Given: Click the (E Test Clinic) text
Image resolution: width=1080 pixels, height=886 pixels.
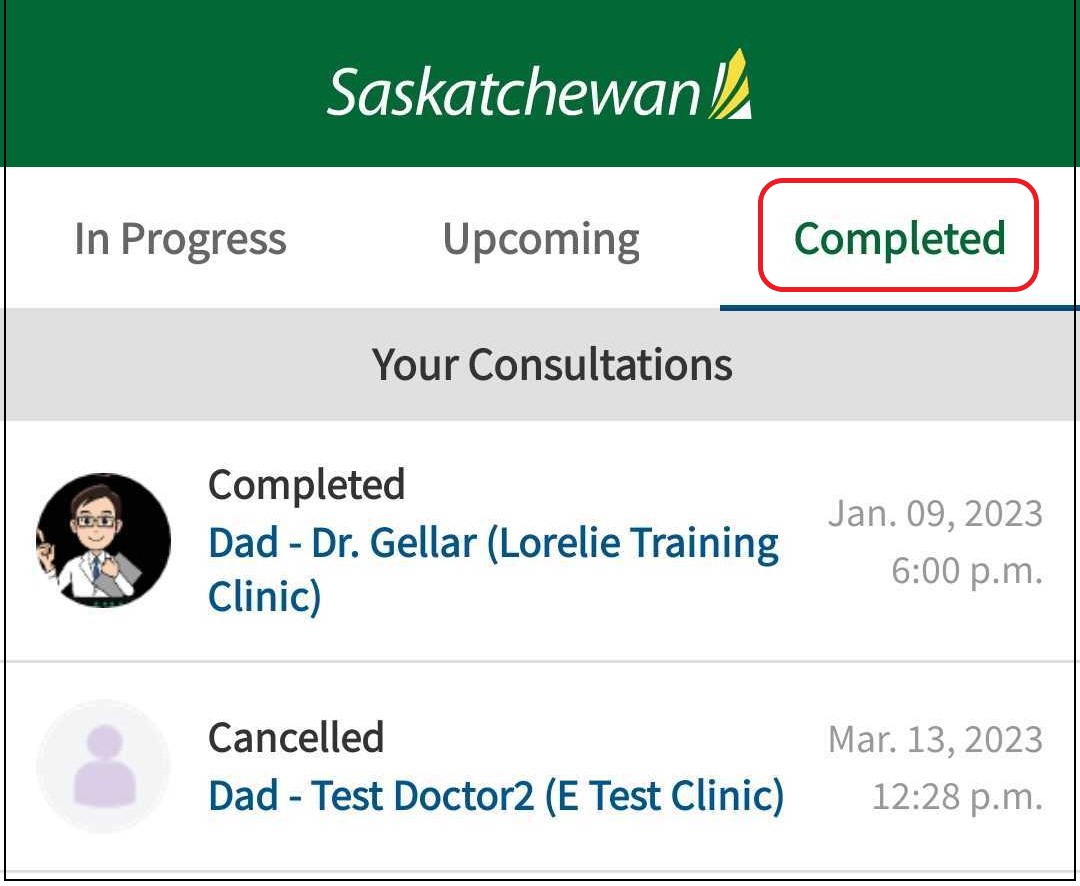Looking at the screenshot, I should (664, 796).
